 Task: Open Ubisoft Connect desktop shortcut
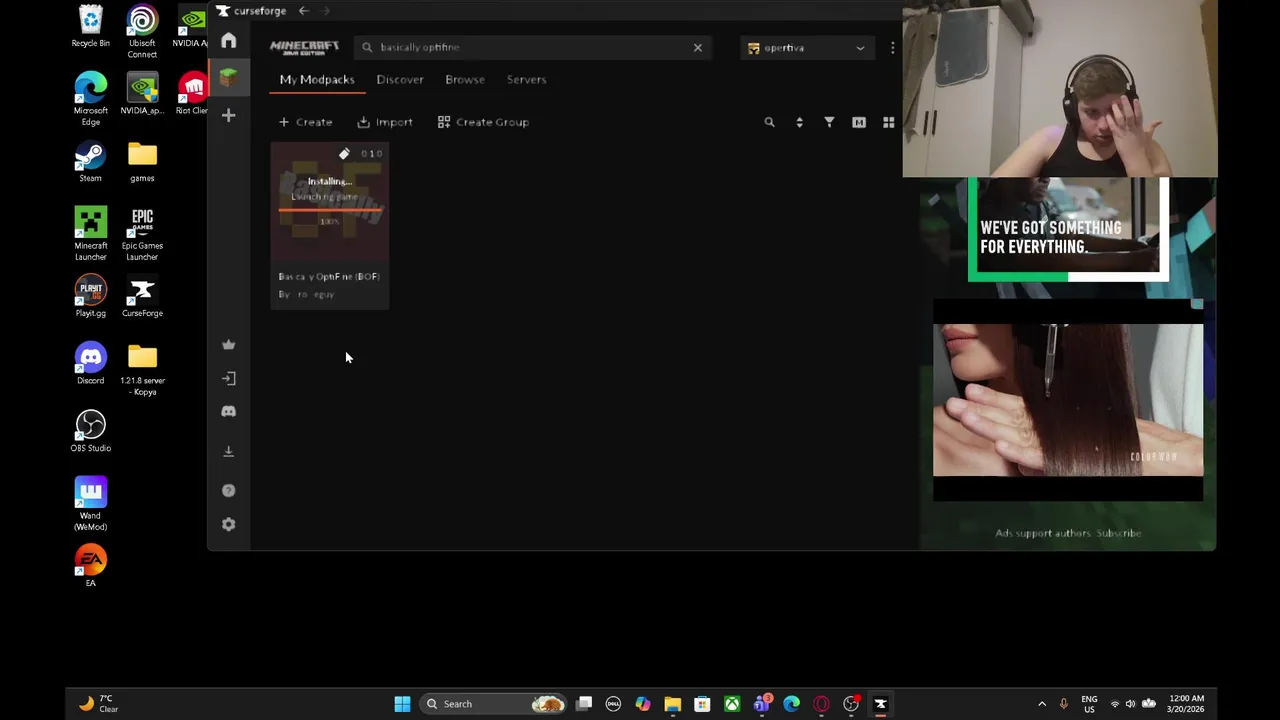coord(142,32)
